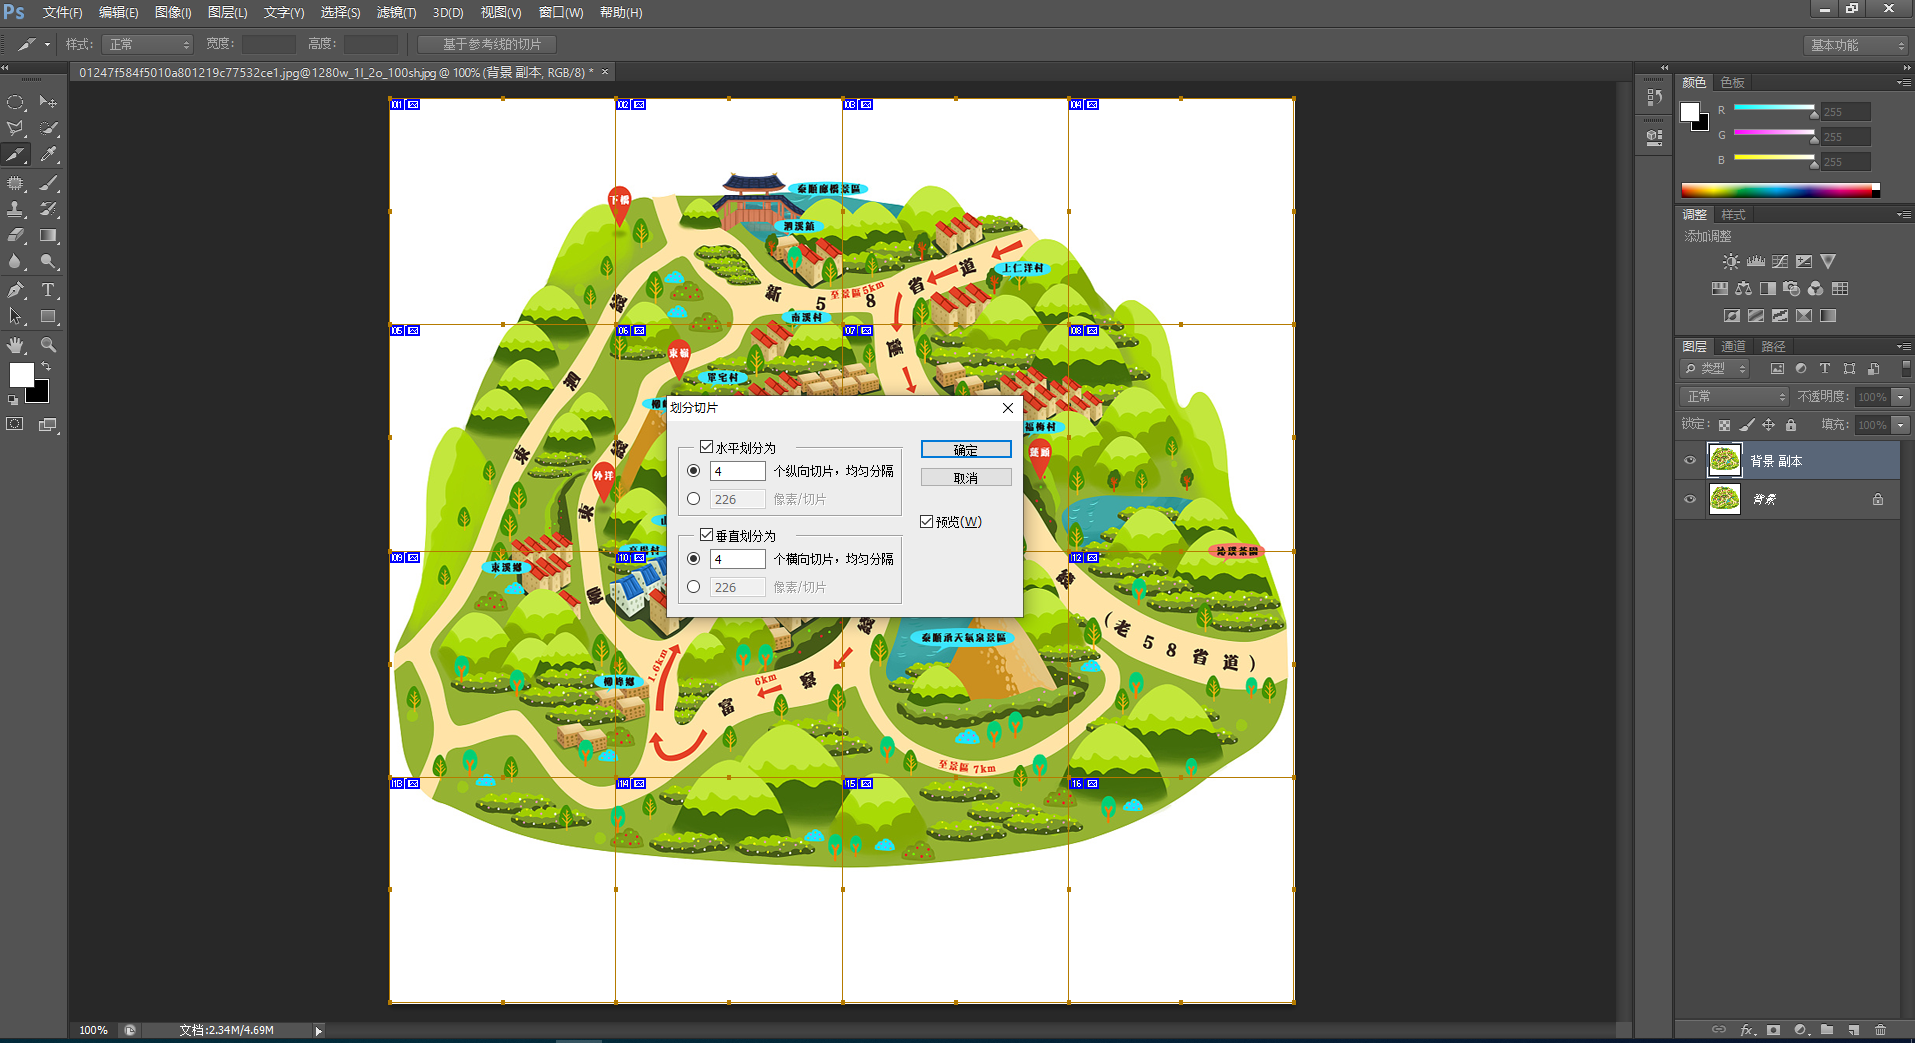Open the Adjustments panel flyout menu
This screenshot has height=1043, width=1915.
pyautogui.click(x=1903, y=214)
